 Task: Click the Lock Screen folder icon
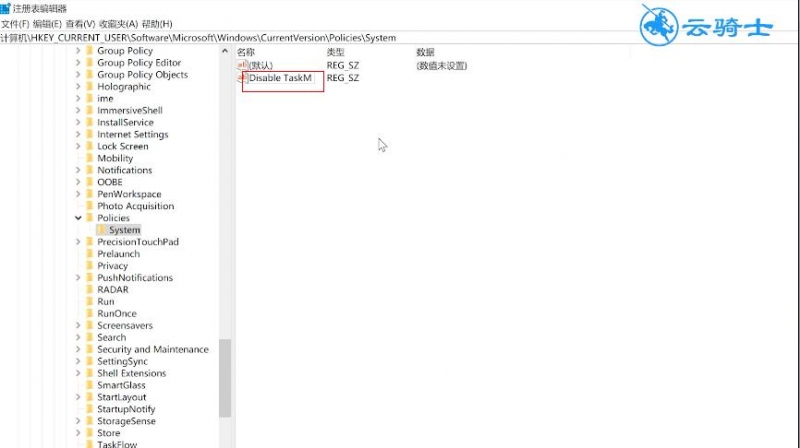click(90, 146)
